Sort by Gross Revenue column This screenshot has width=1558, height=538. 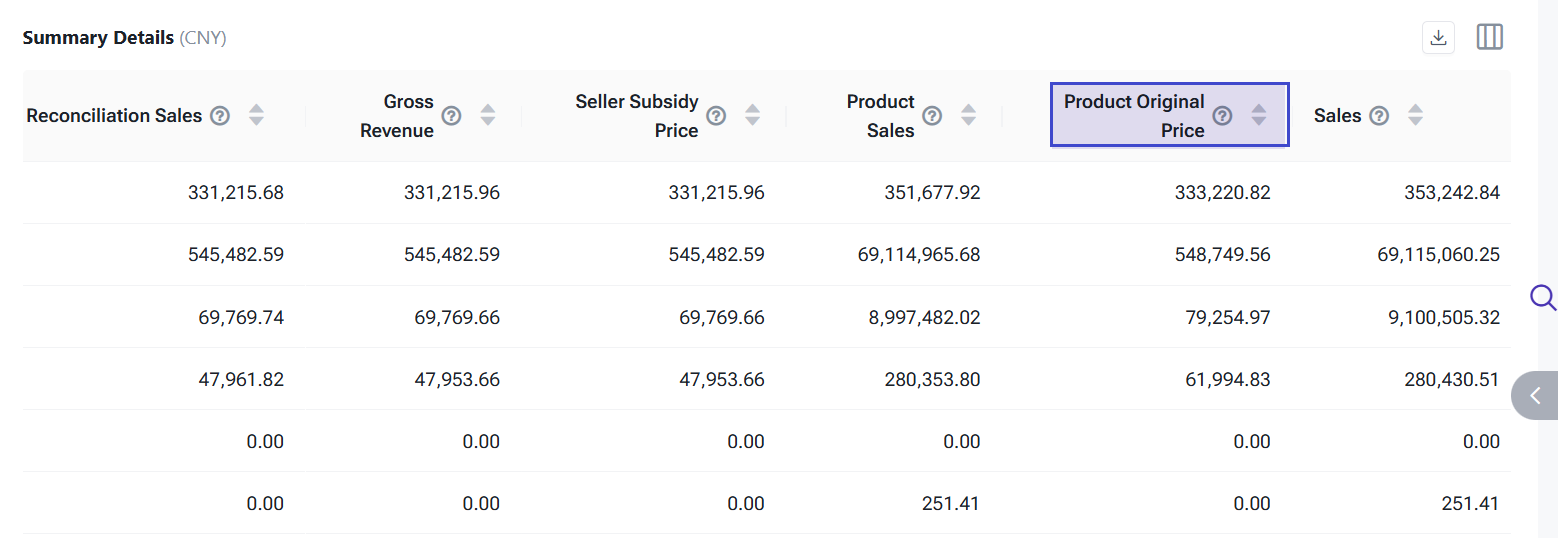pos(488,115)
